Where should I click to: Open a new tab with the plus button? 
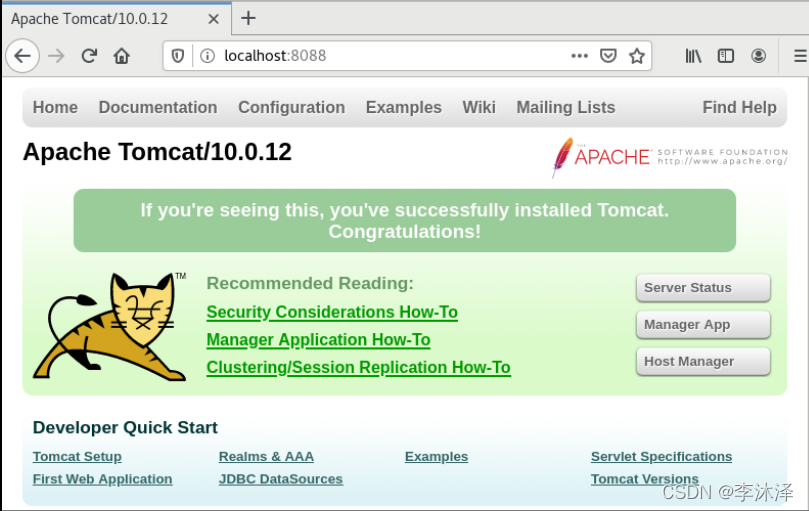point(248,19)
